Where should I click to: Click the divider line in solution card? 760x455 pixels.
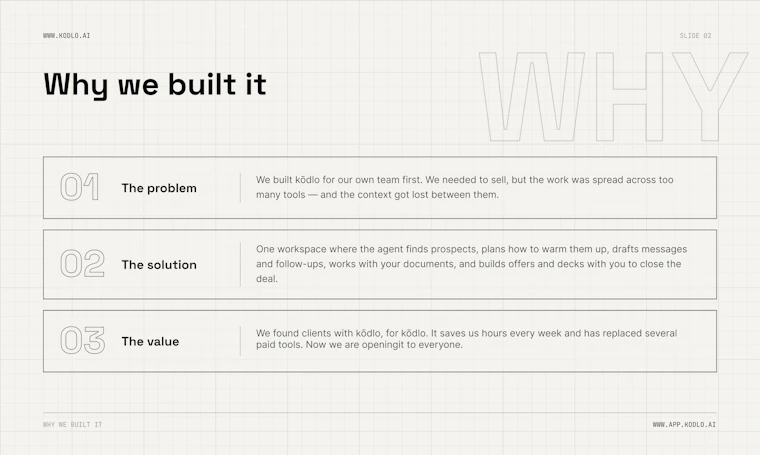click(240, 265)
